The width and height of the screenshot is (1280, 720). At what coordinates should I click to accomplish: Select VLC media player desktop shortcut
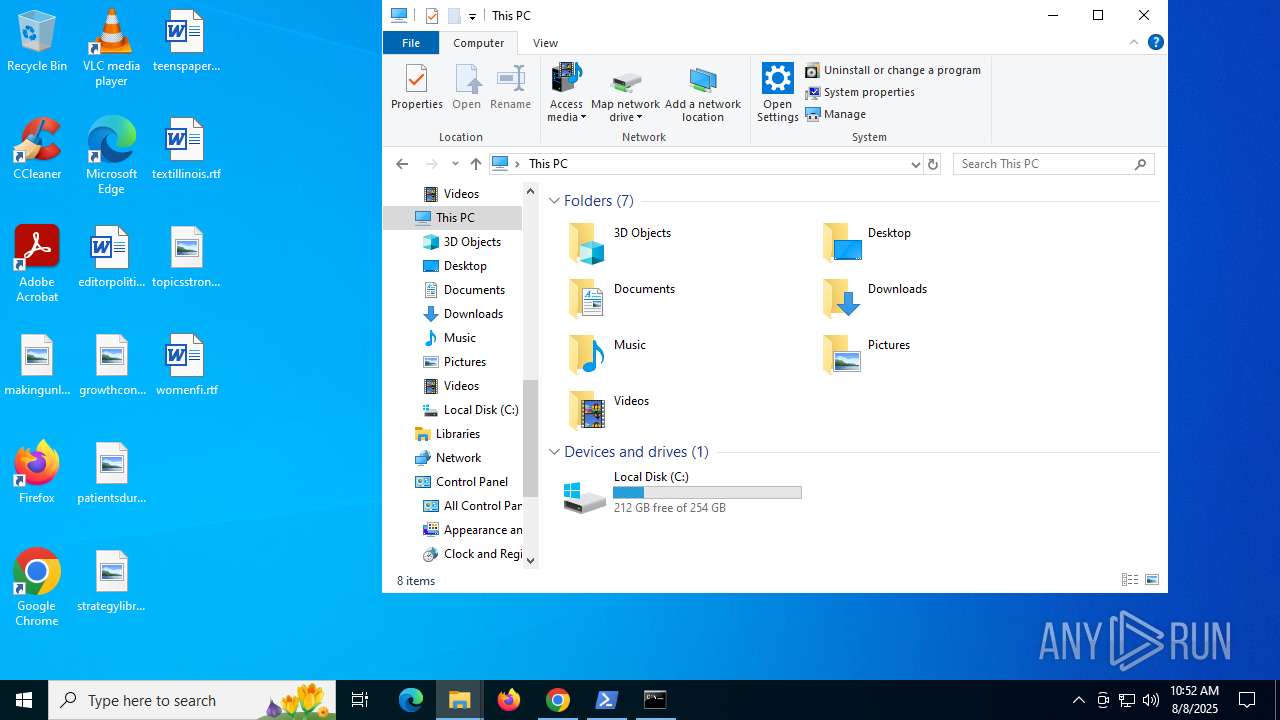[x=111, y=48]
